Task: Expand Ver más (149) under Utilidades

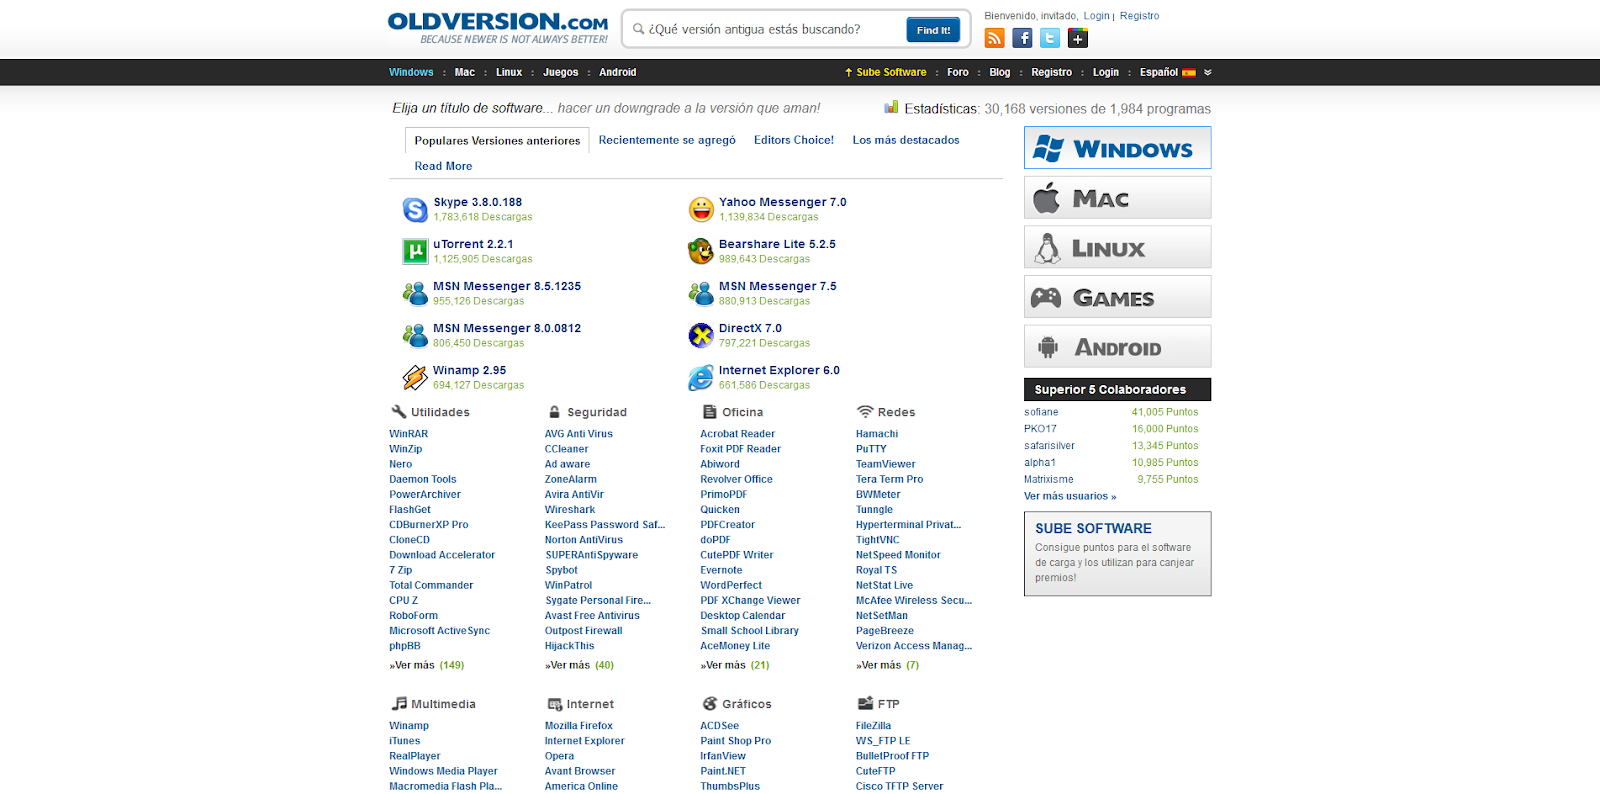Action: 427,665
